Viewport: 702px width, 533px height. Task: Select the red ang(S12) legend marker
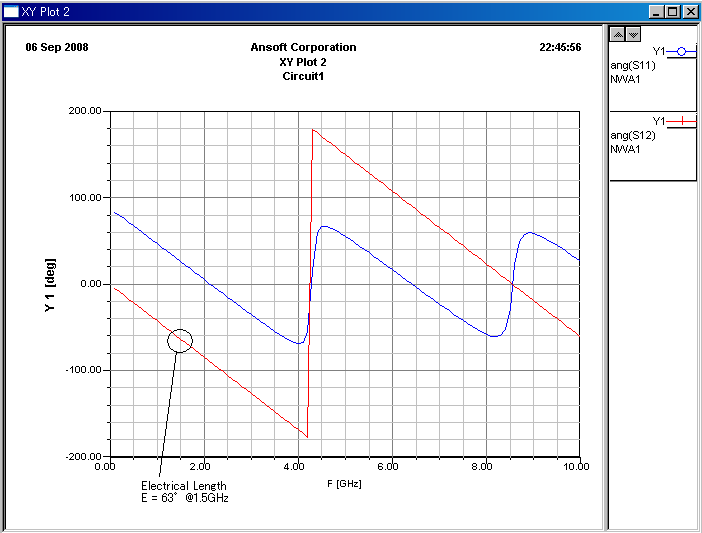click(x=681, y=121)
